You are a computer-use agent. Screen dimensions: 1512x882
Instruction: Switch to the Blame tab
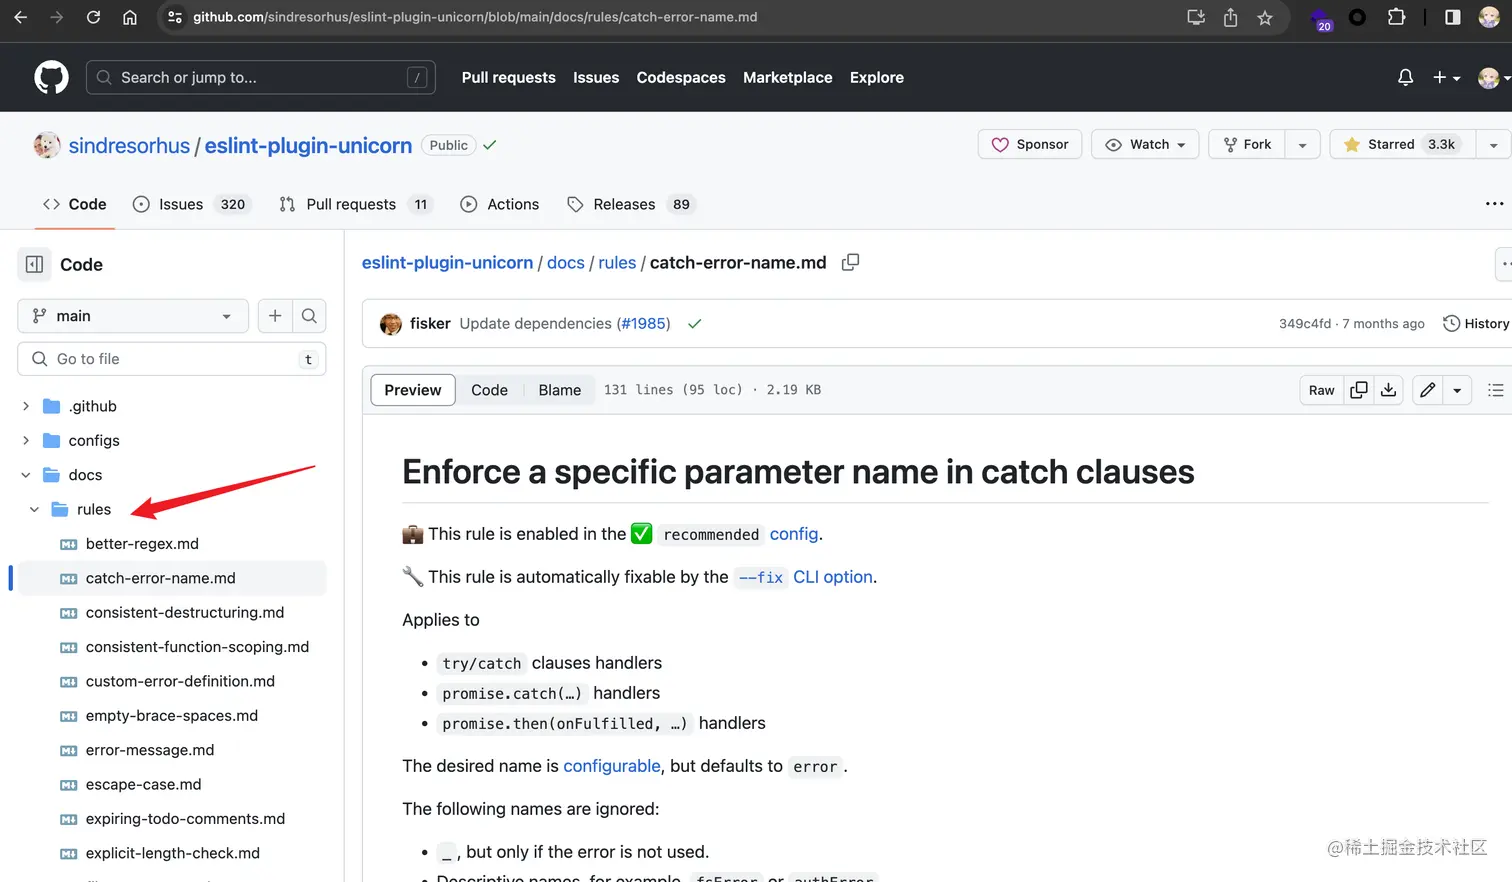tap(559, 390)
